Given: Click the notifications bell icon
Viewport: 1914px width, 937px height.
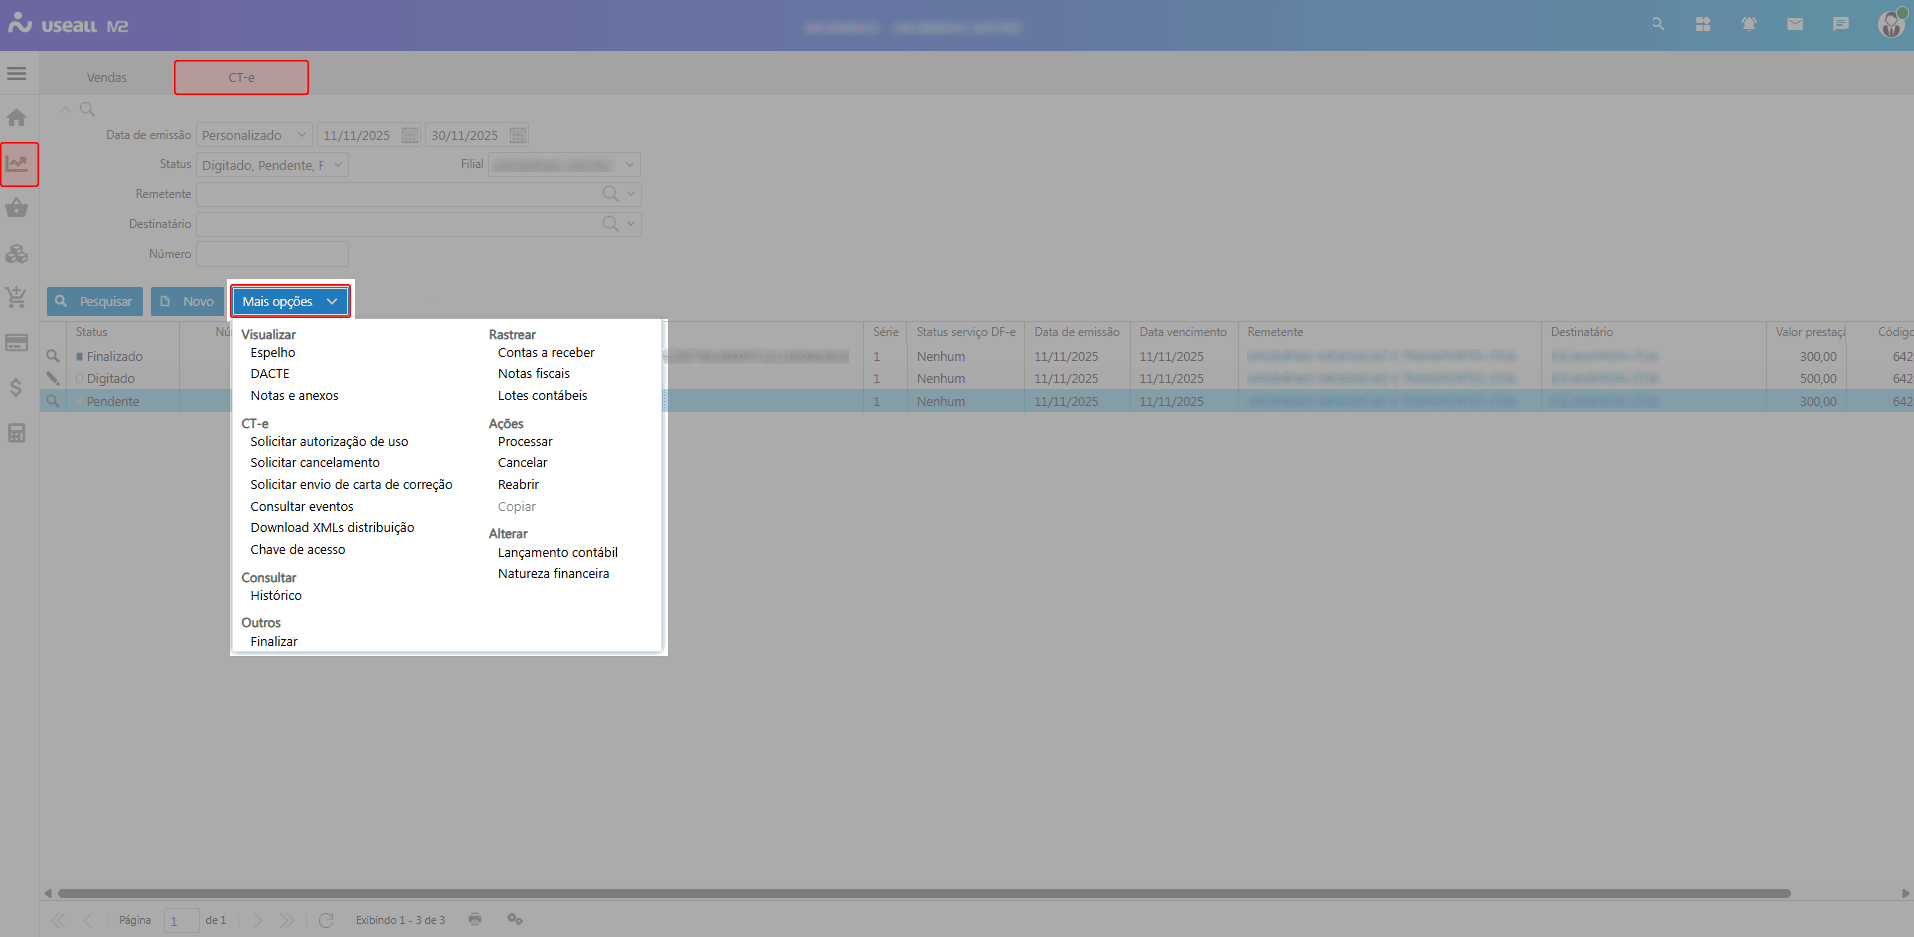Looking at the screenshot, I should [1749, 24].
